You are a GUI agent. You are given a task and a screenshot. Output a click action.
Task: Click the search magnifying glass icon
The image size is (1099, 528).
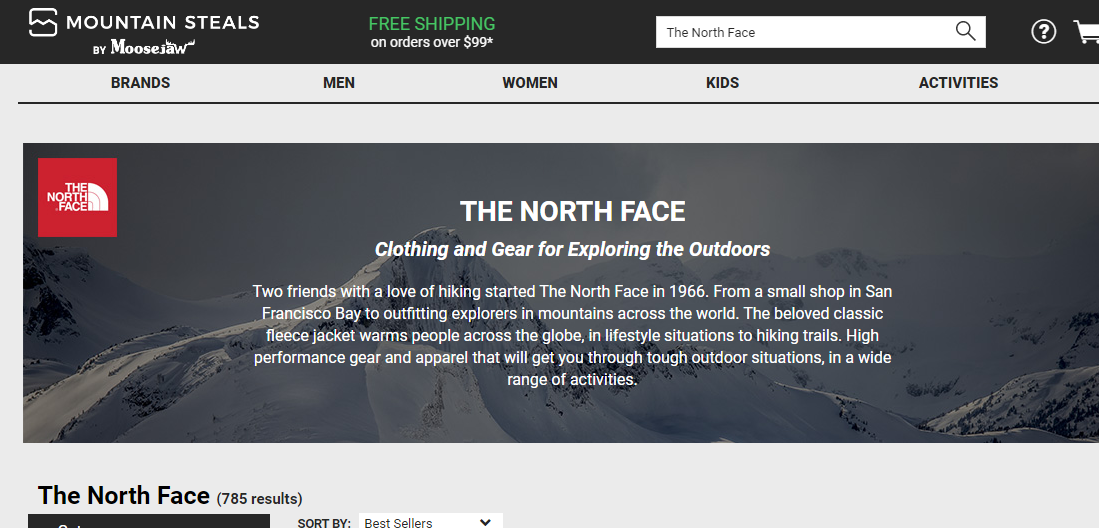click(965, 31)
